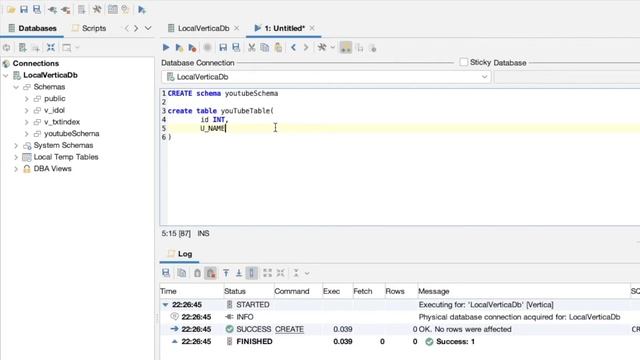This screenshot has width=640, height=360.
Task: Toggle the auto-clear log icon with red mark
Action: click(x=211, y=273)
